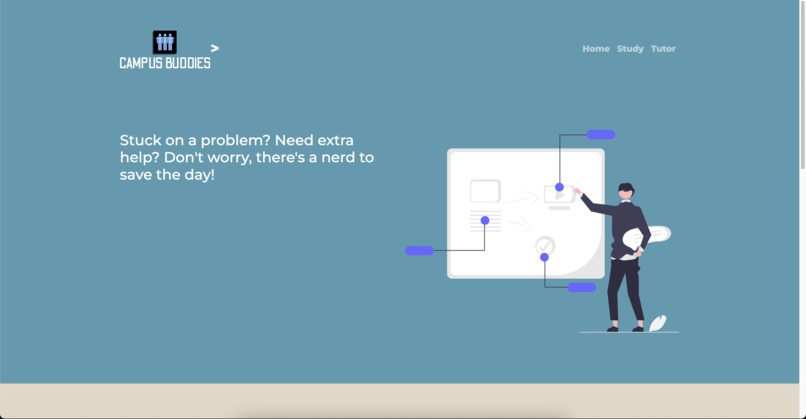Image resolution: width=806 pixels, height=419 pixels.
Task: Click the CAMPUS BUDDIES brand text
Action: tap(165, 63)
